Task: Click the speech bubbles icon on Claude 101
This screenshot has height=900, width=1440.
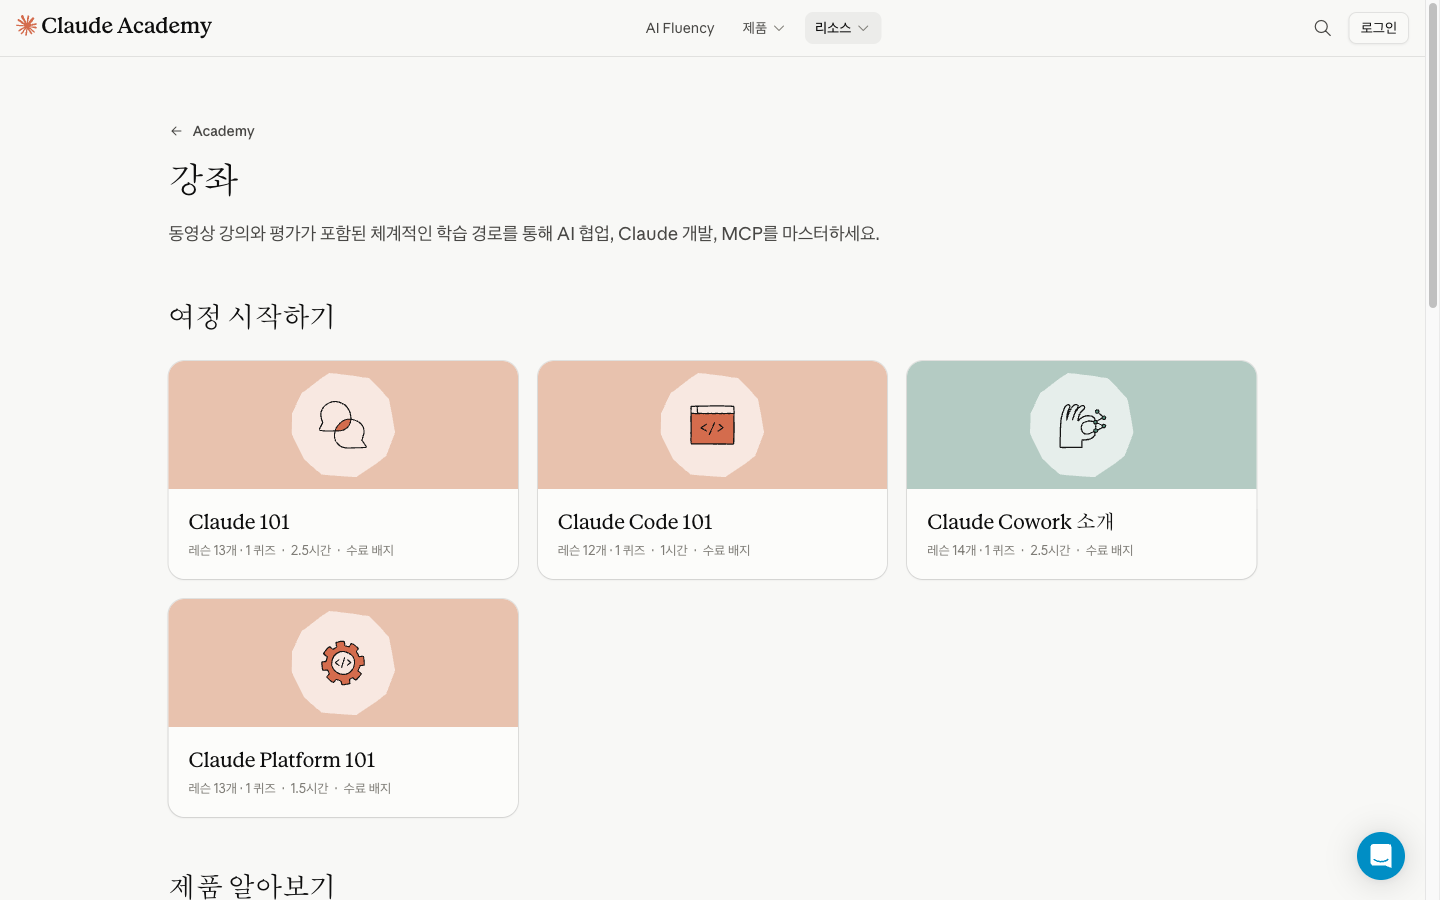Action: (343, 425)
